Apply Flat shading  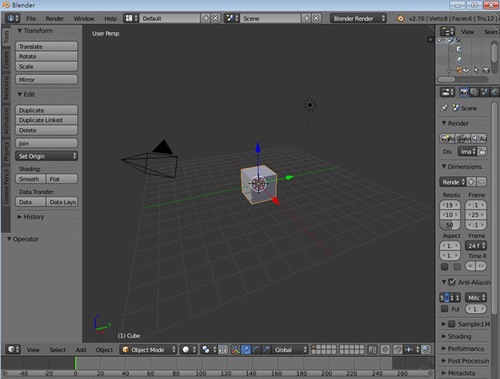62,179
